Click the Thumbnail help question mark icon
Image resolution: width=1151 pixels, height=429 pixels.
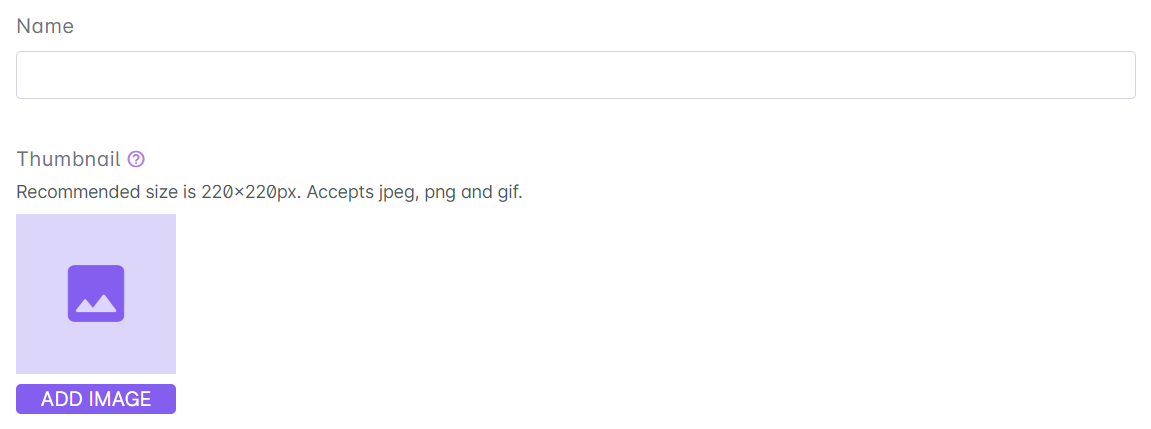(x=137, y=159)
